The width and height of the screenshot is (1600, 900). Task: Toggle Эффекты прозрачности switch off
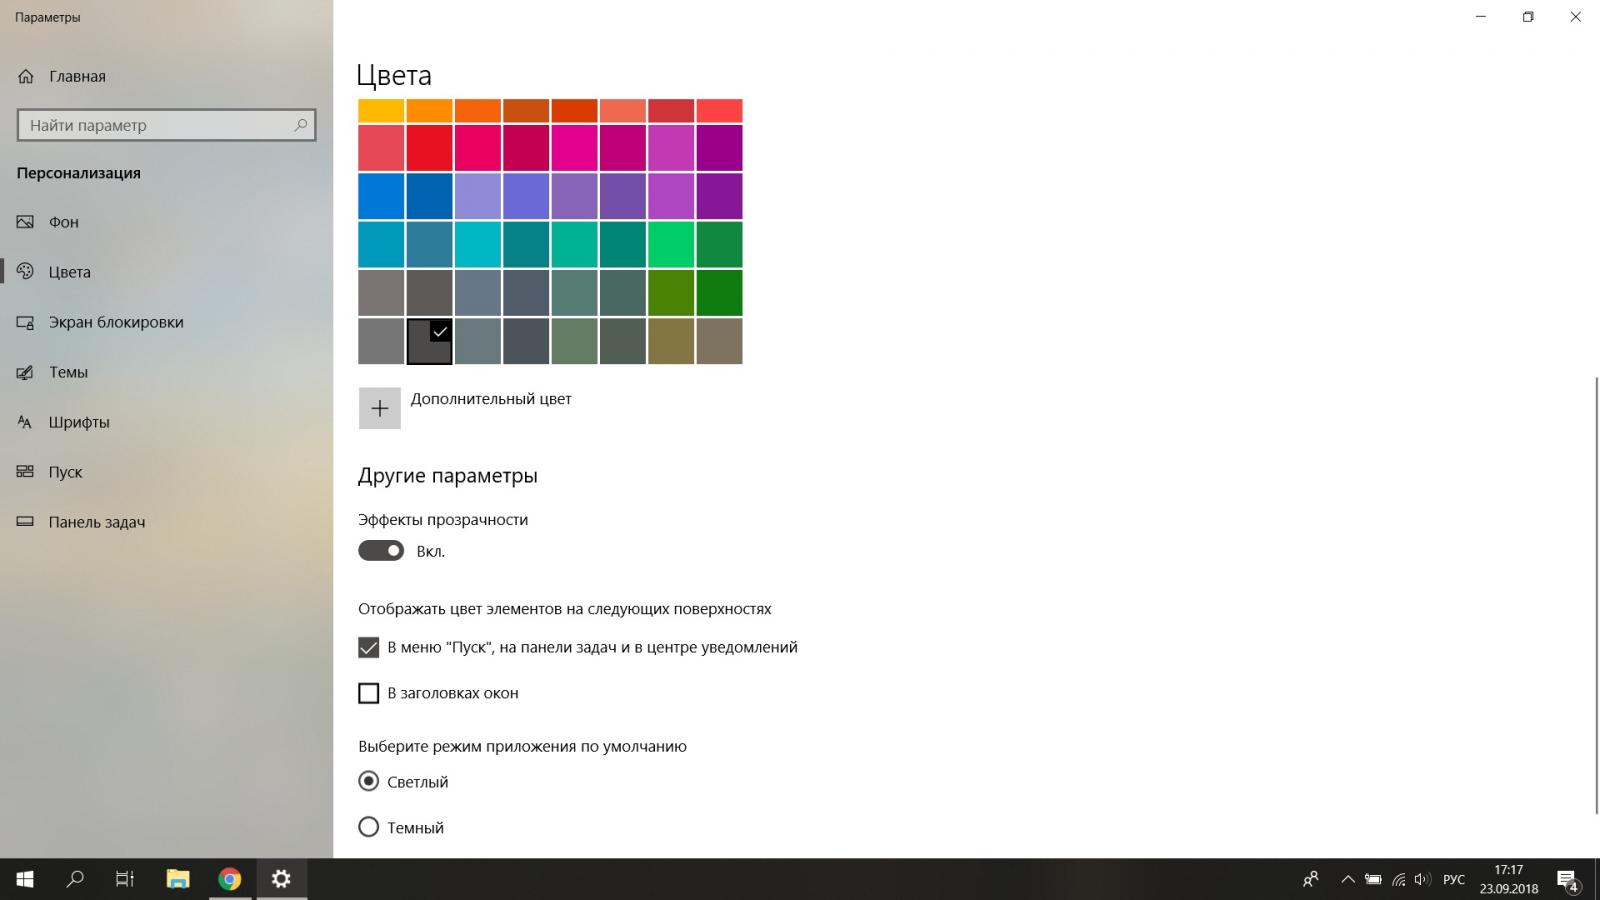(x=381, y=551)
